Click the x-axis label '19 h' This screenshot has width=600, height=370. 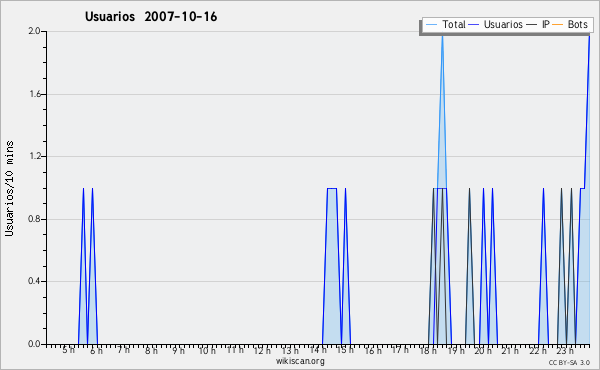(456, 350)
